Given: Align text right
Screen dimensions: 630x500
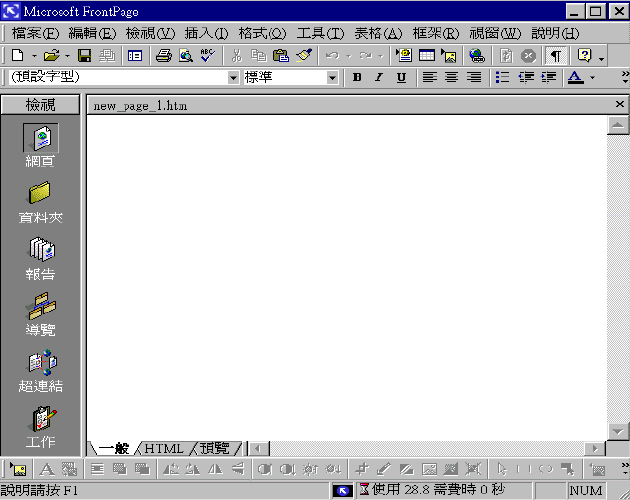Looking at the screenshot, I should (474, 77).
